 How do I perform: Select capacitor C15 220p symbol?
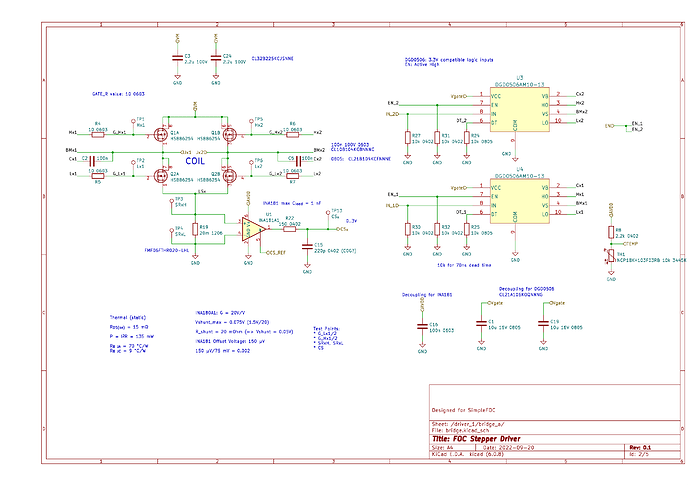click(307, 247)
